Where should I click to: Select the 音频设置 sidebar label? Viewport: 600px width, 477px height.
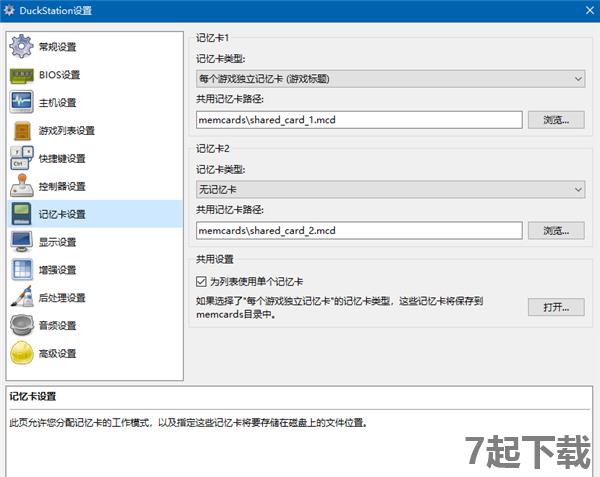57,326
